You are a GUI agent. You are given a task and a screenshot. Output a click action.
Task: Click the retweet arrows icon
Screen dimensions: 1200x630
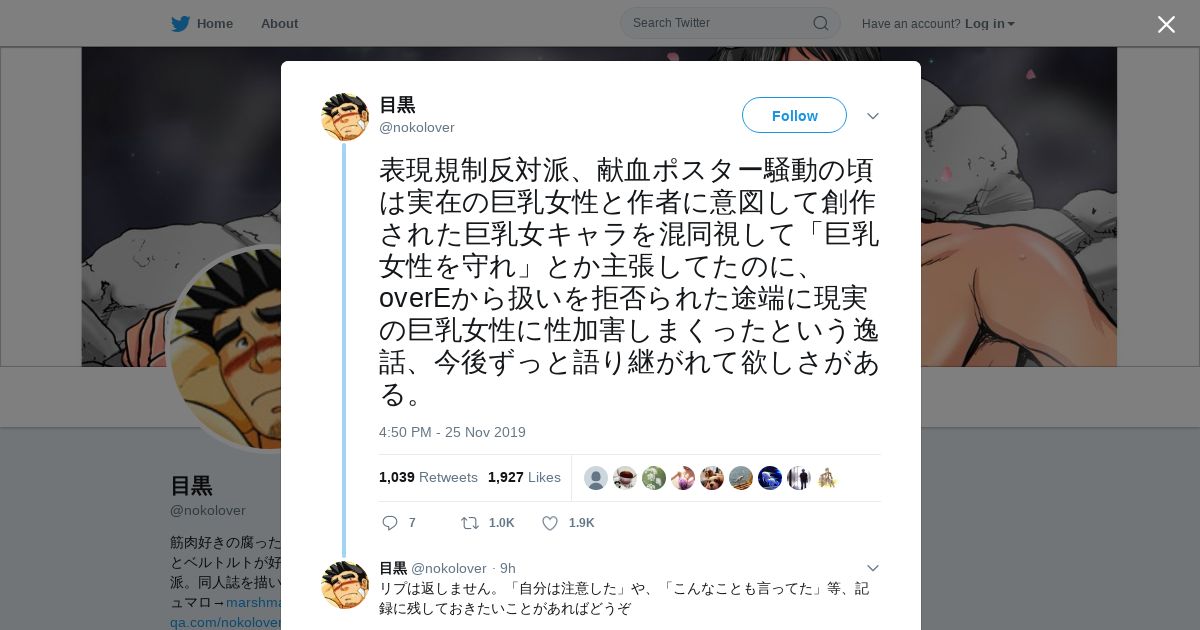coord(469,523)
